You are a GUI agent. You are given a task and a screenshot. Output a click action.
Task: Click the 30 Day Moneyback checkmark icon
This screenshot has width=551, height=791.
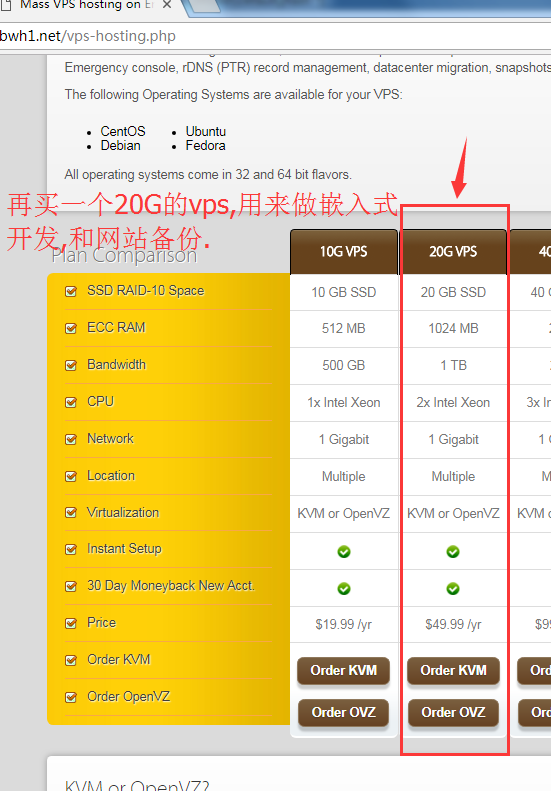click(x=71, y=586)
